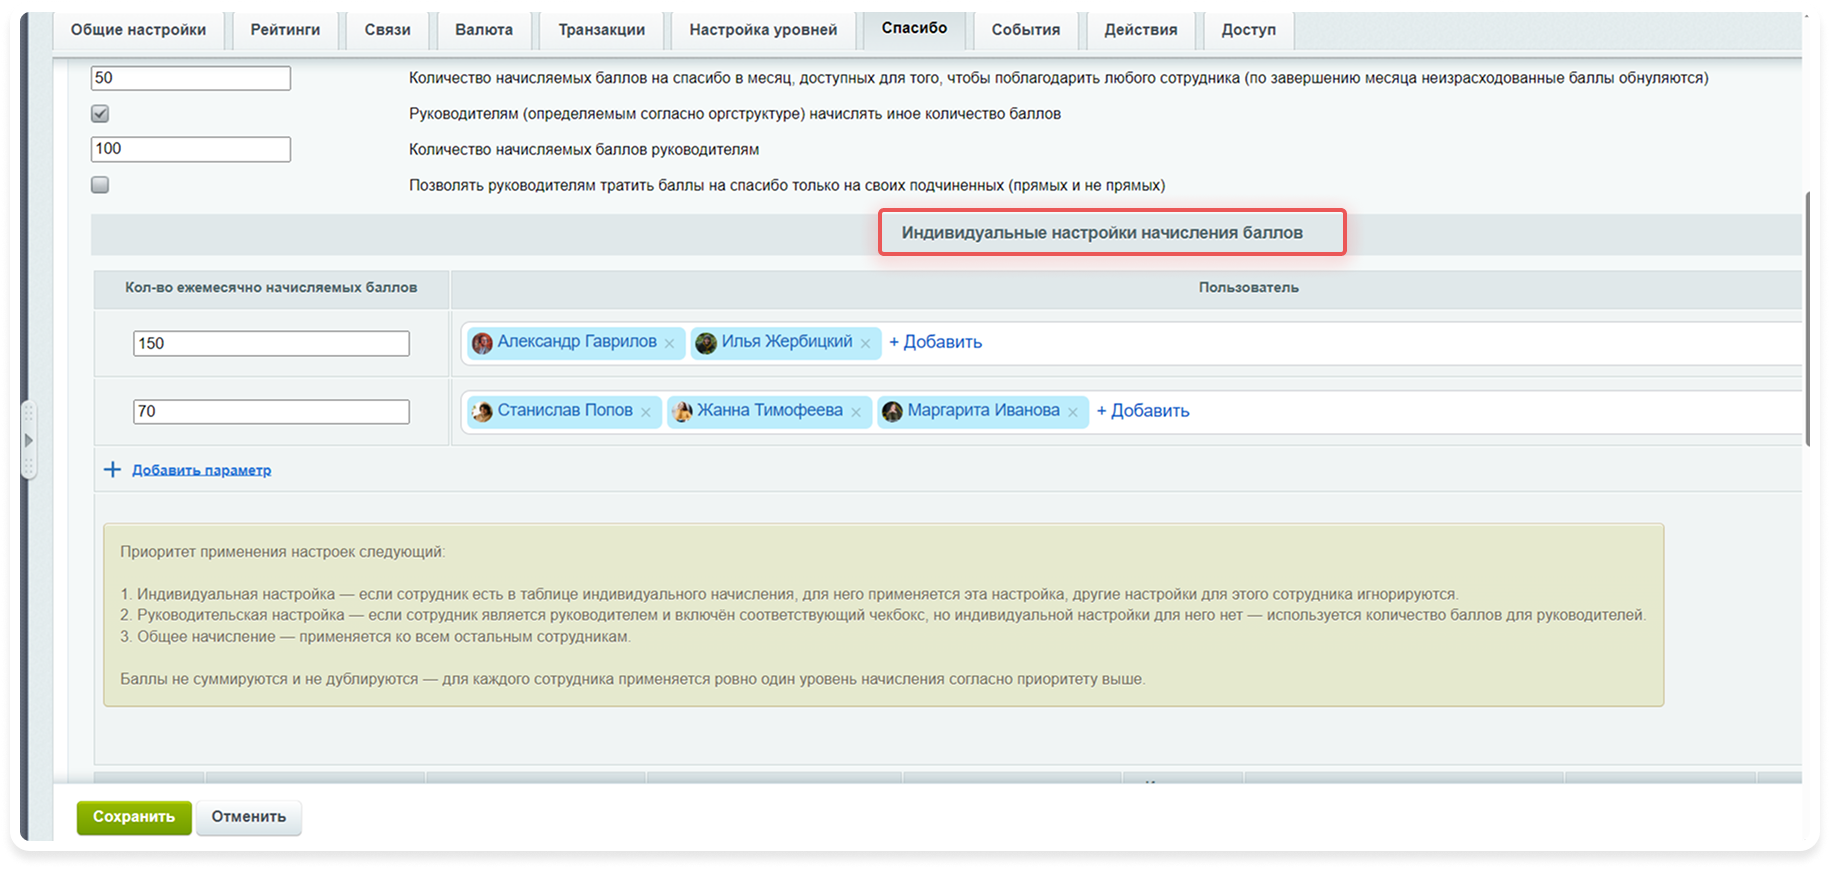Screen dimensions: 1830x869
Task: Open the Общие настройки tab
Action: point(138,30)
